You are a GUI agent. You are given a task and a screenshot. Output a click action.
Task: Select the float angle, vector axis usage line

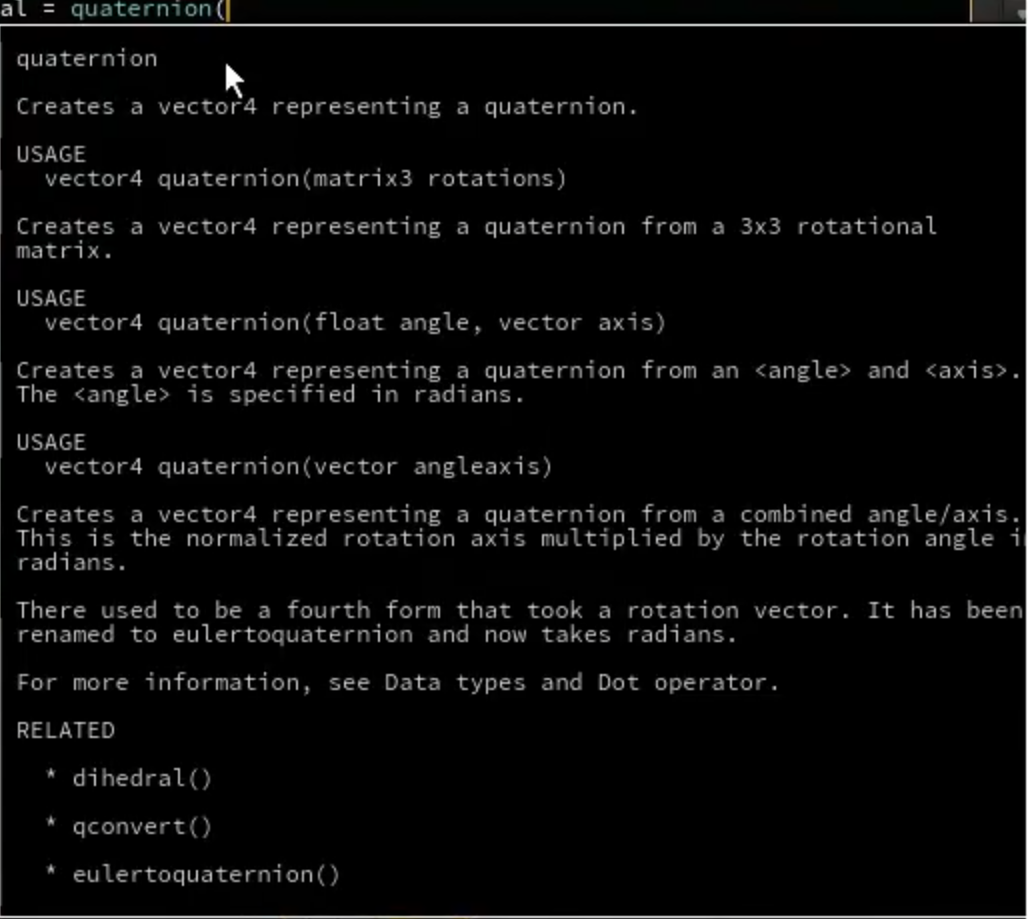click(355, 323)
